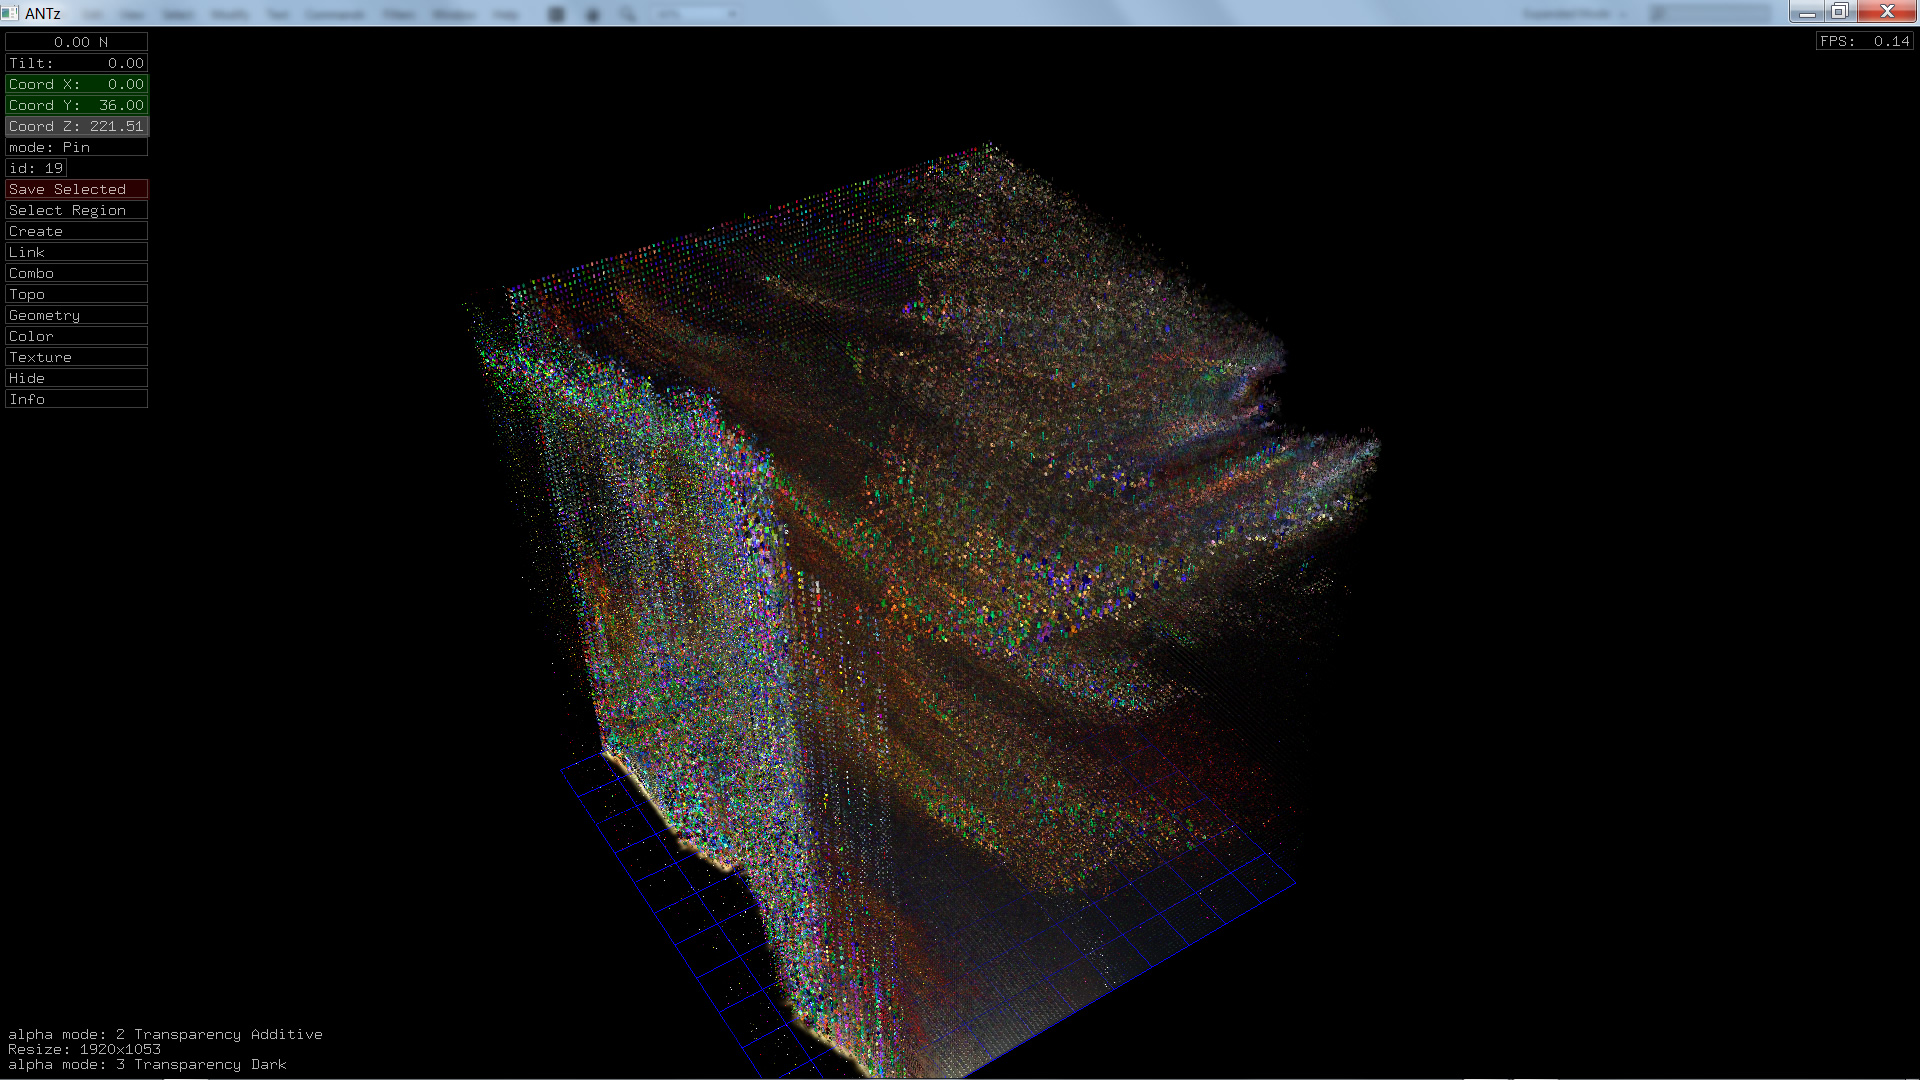The height and width of the screenshot is (1080, 1920).
Task: Open the Combo option
Action: pos(76,273)
